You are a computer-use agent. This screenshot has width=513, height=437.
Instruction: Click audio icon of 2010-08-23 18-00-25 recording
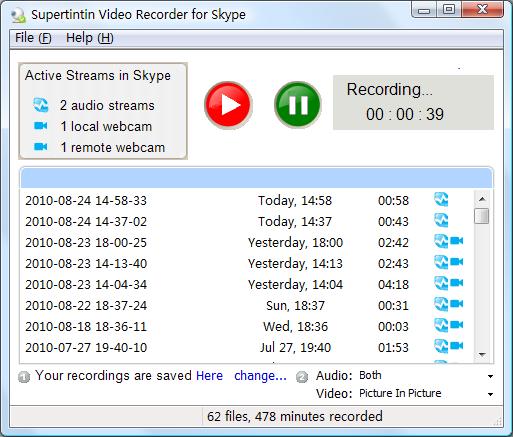441,241
